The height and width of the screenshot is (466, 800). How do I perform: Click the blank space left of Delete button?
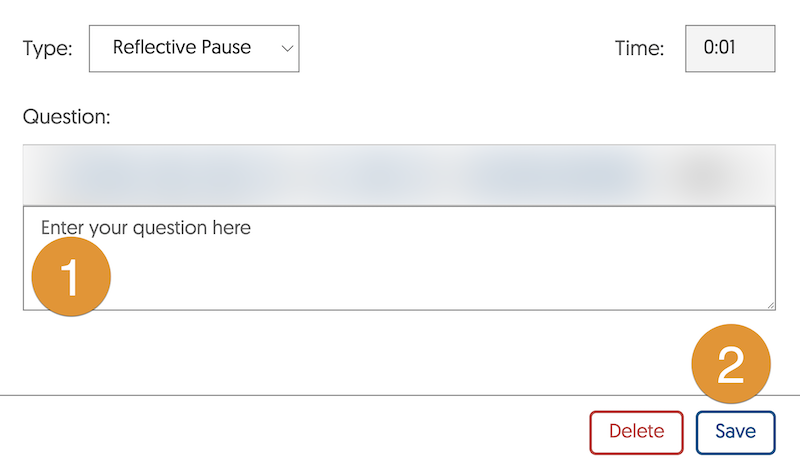300,432
